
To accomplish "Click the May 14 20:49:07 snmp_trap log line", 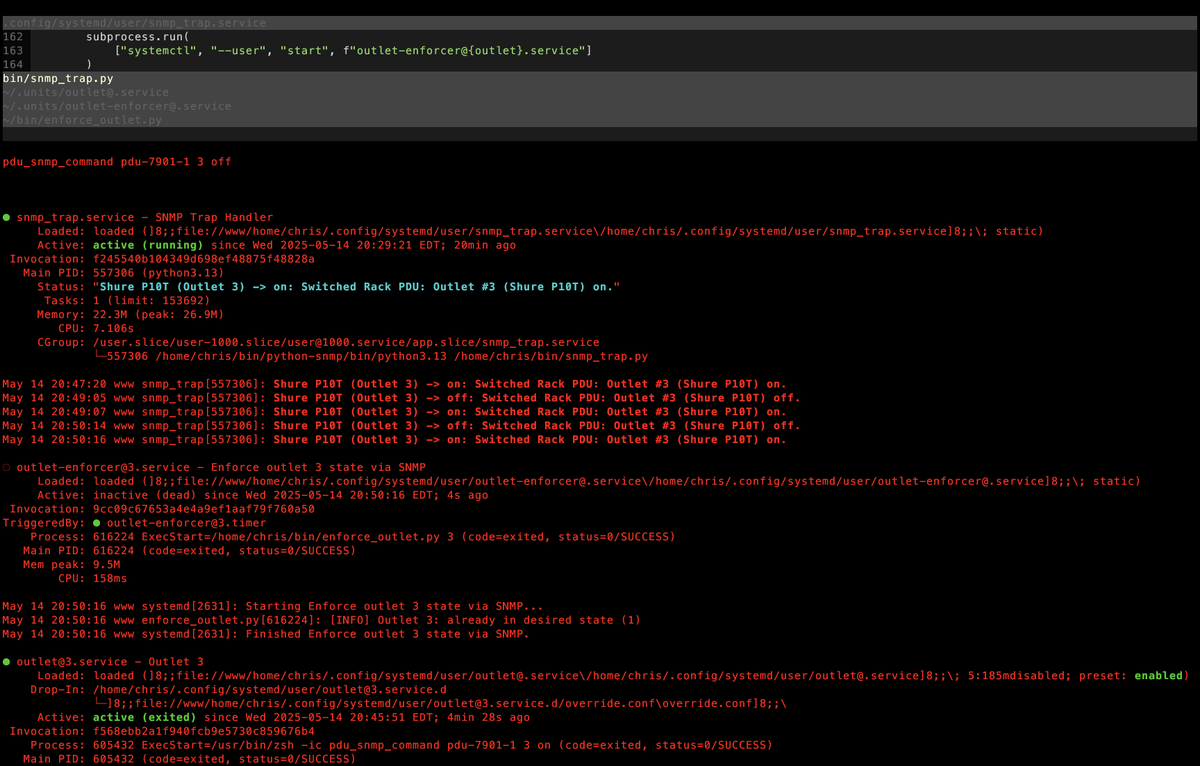I will [395, 412].
